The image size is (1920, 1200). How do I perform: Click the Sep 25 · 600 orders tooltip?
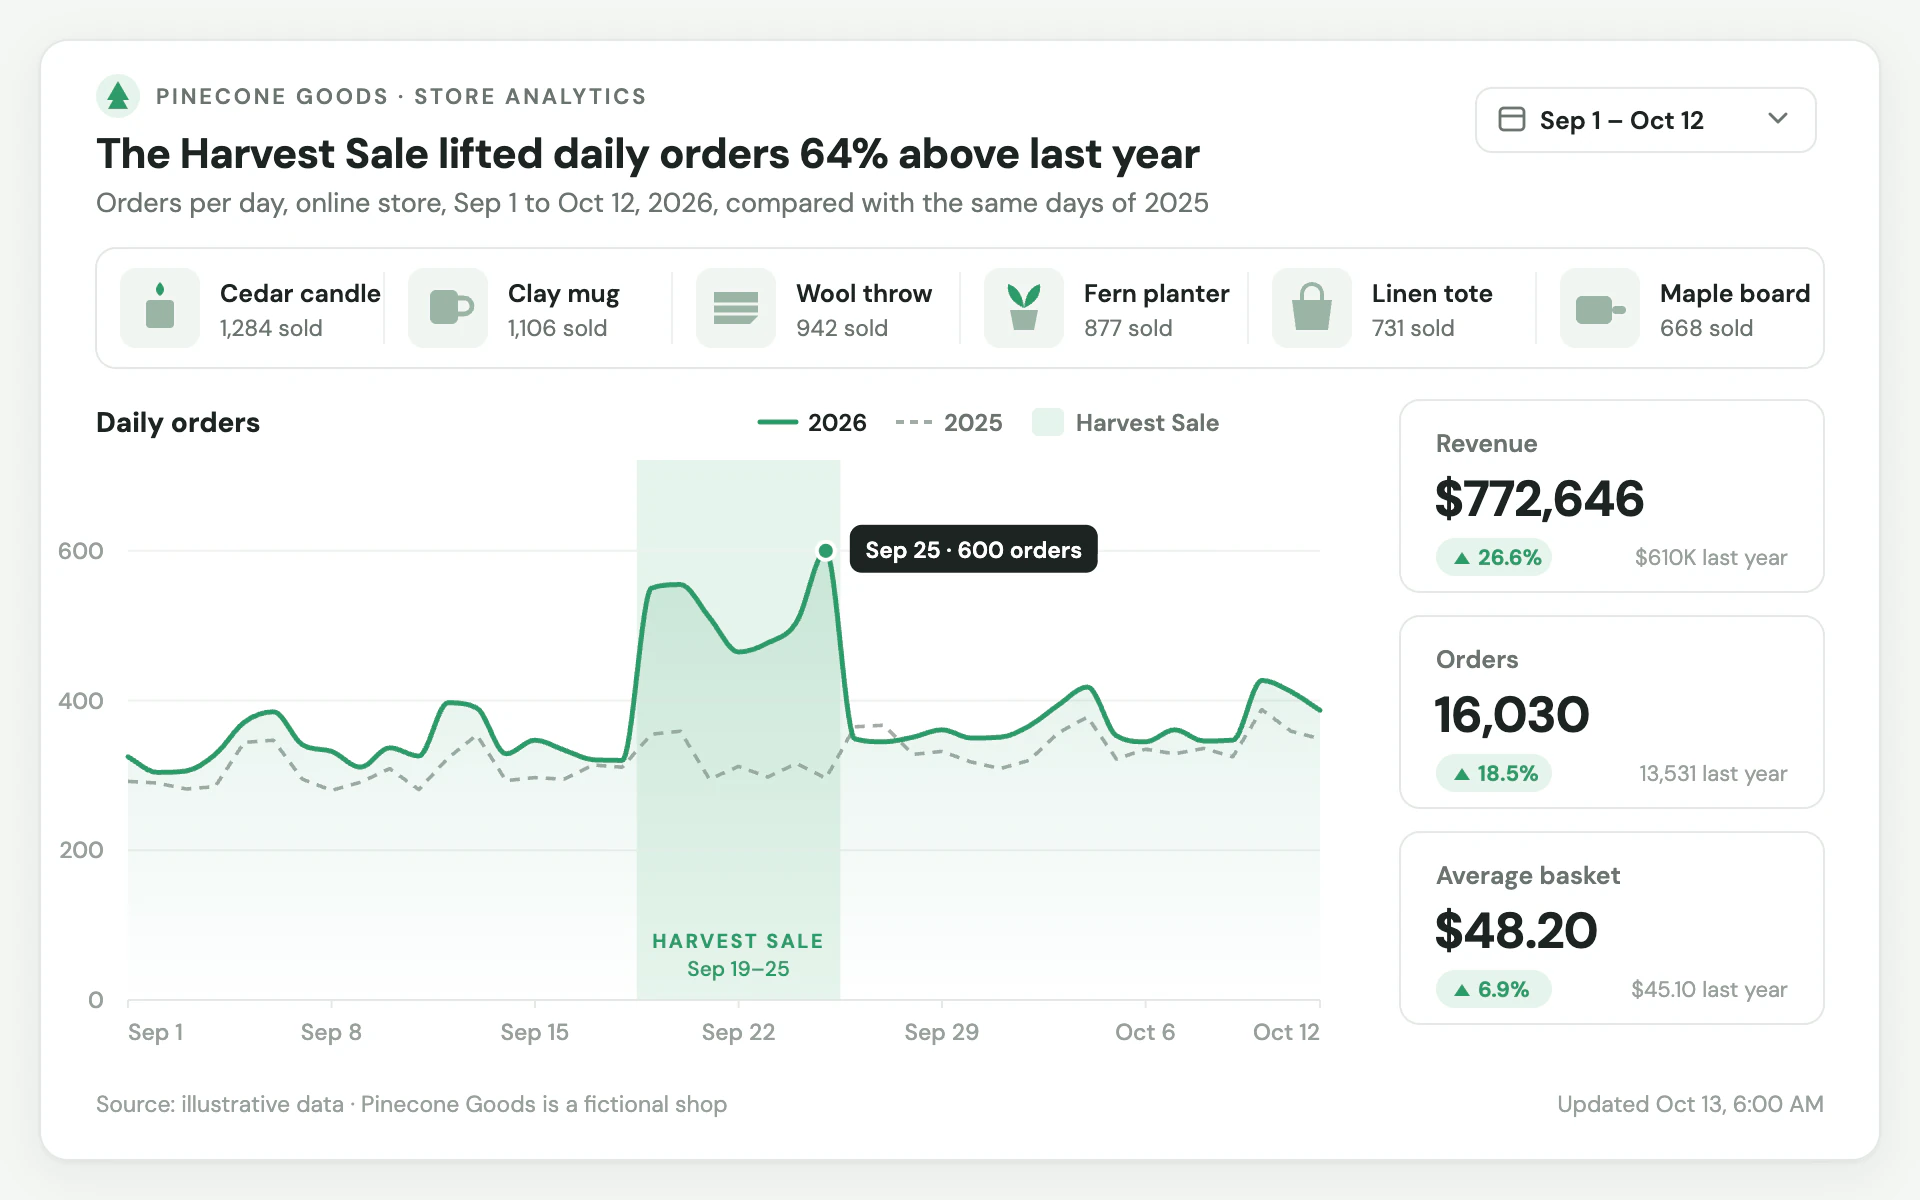click(973, 549)
